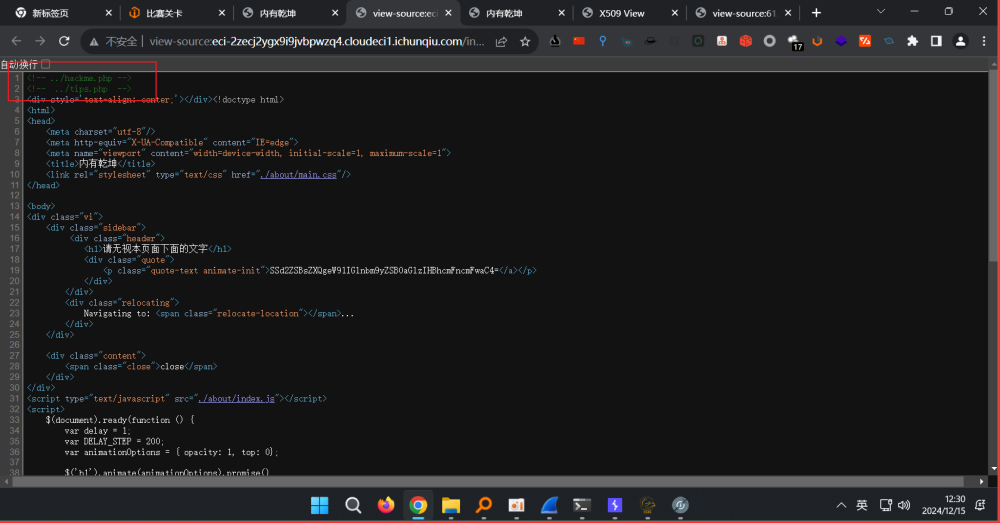Bookmark this page with the star
Image resolution: width=1000 pixels, height=523 pixels.
(525, 41)
